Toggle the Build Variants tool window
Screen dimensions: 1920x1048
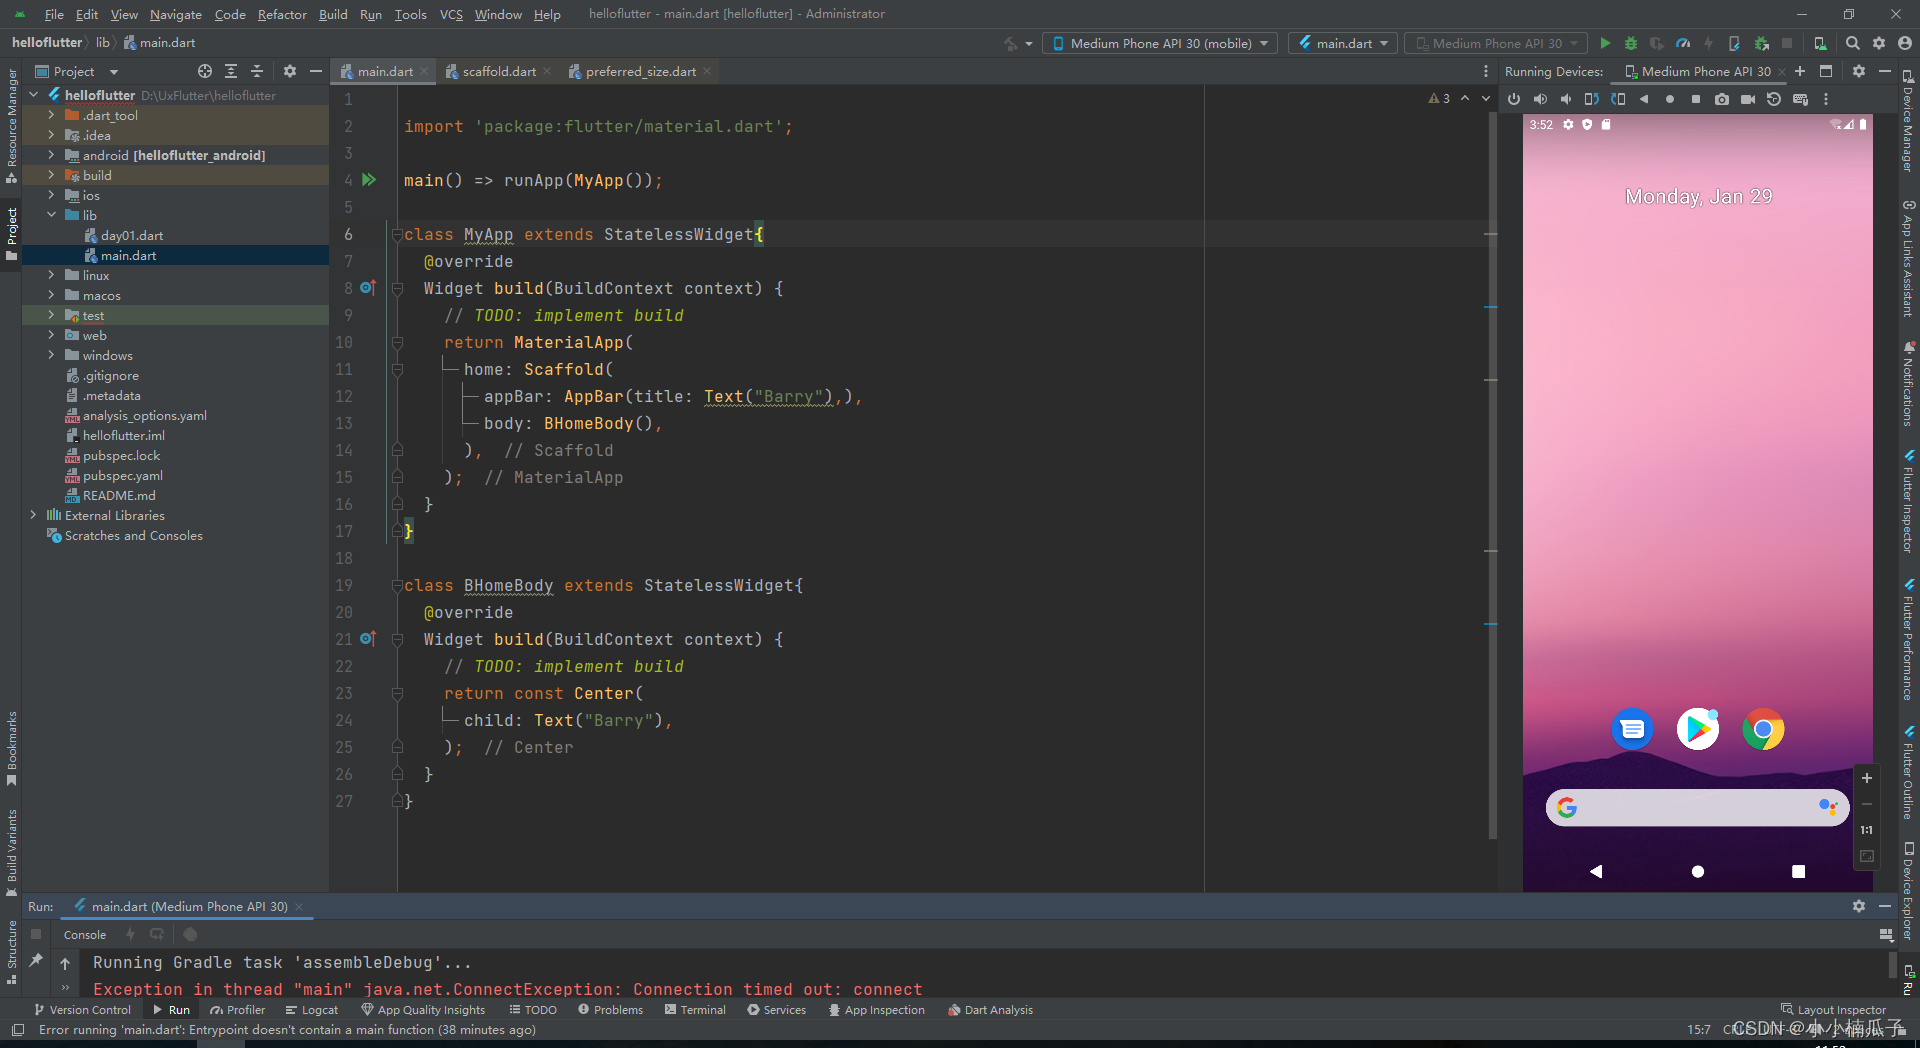(x=12, y=851)
